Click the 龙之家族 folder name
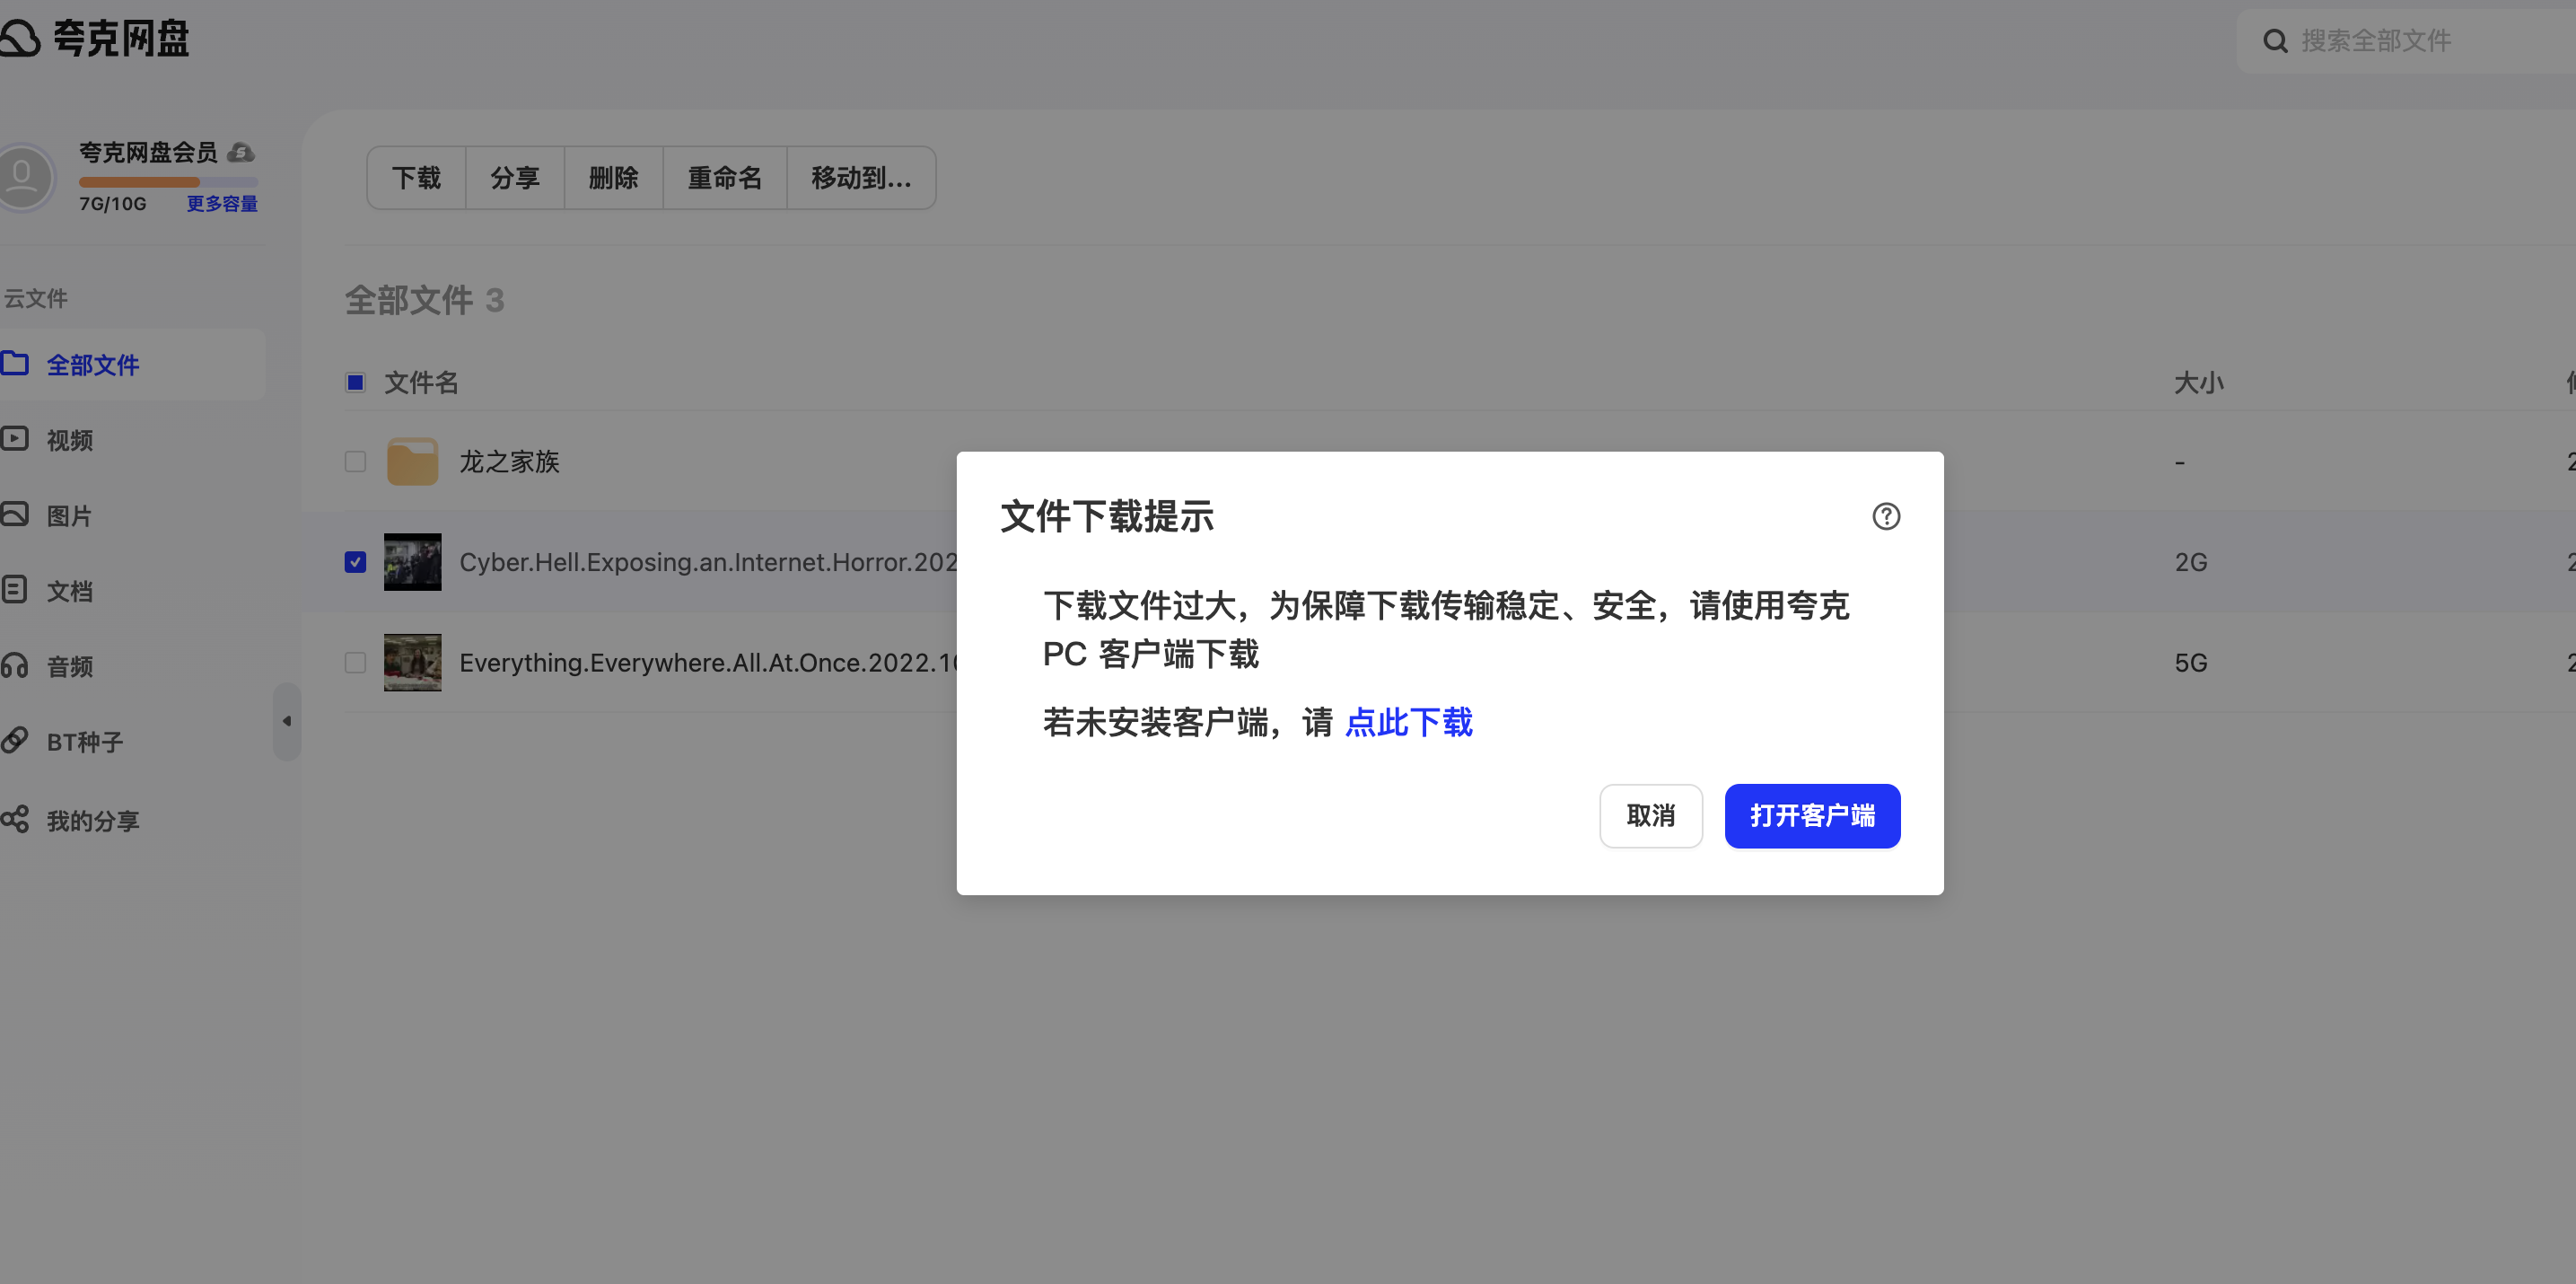The height and width of the screenshot is (1284, 2576). point(509,462)
